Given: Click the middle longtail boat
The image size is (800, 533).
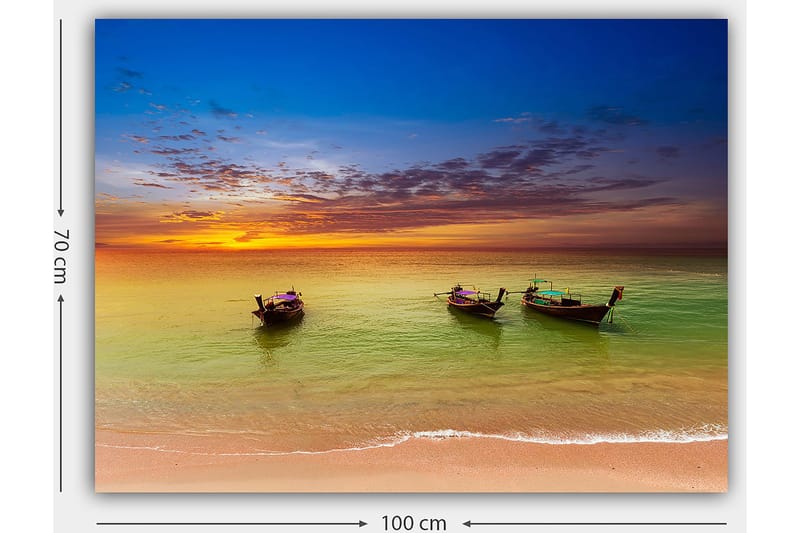Looking at the screenshot, I should pyautogui.click(x=472, y=302).
